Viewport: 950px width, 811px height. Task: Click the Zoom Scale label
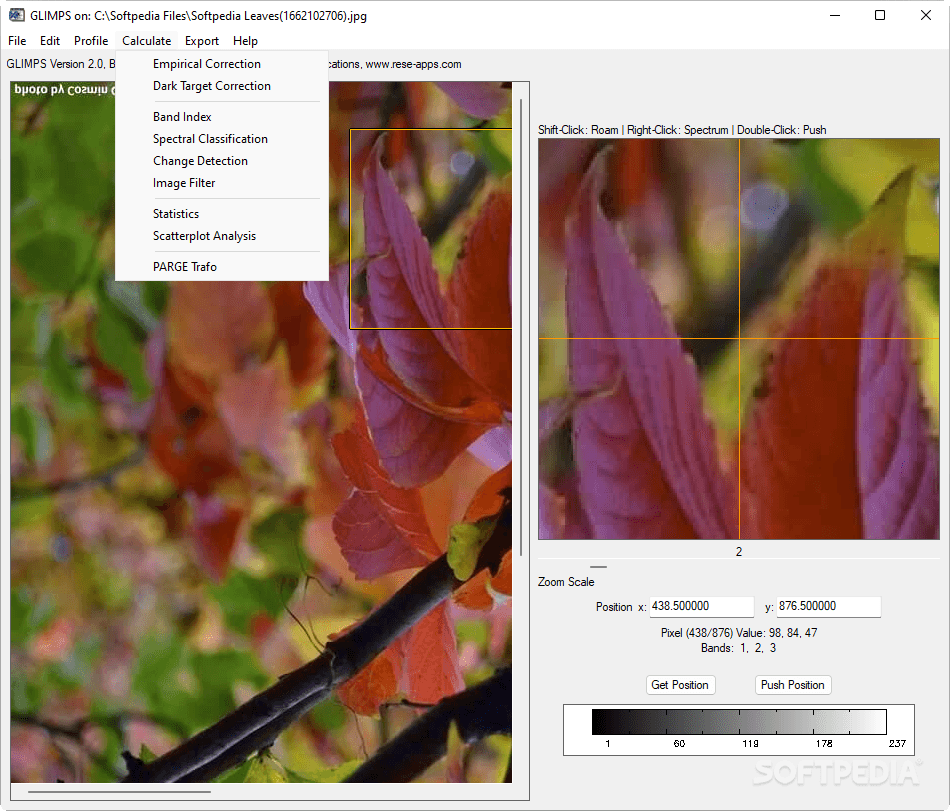566,582
